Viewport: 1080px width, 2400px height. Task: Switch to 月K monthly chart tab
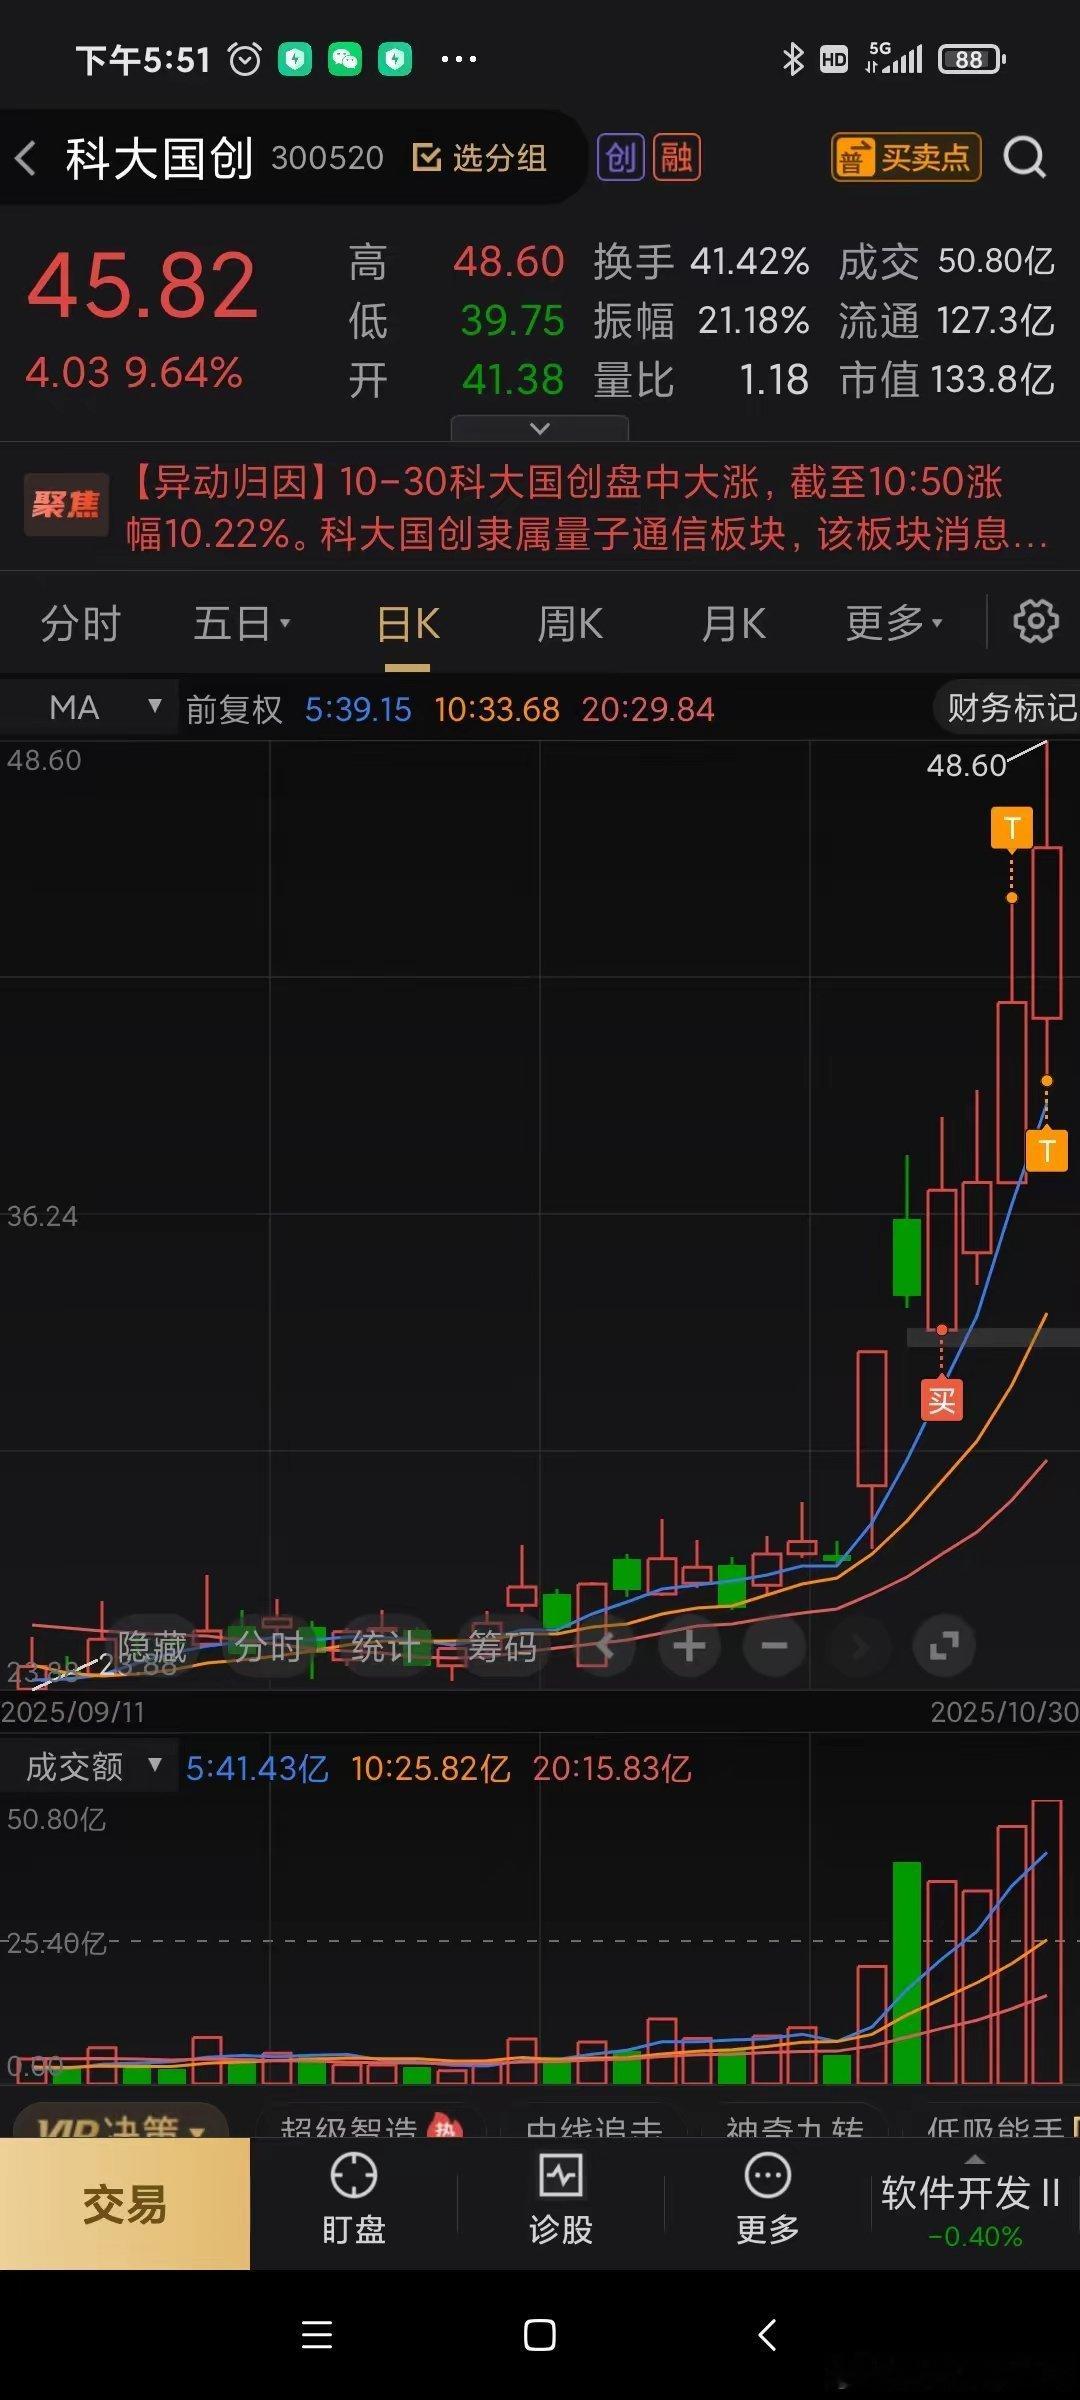[733, 624]
